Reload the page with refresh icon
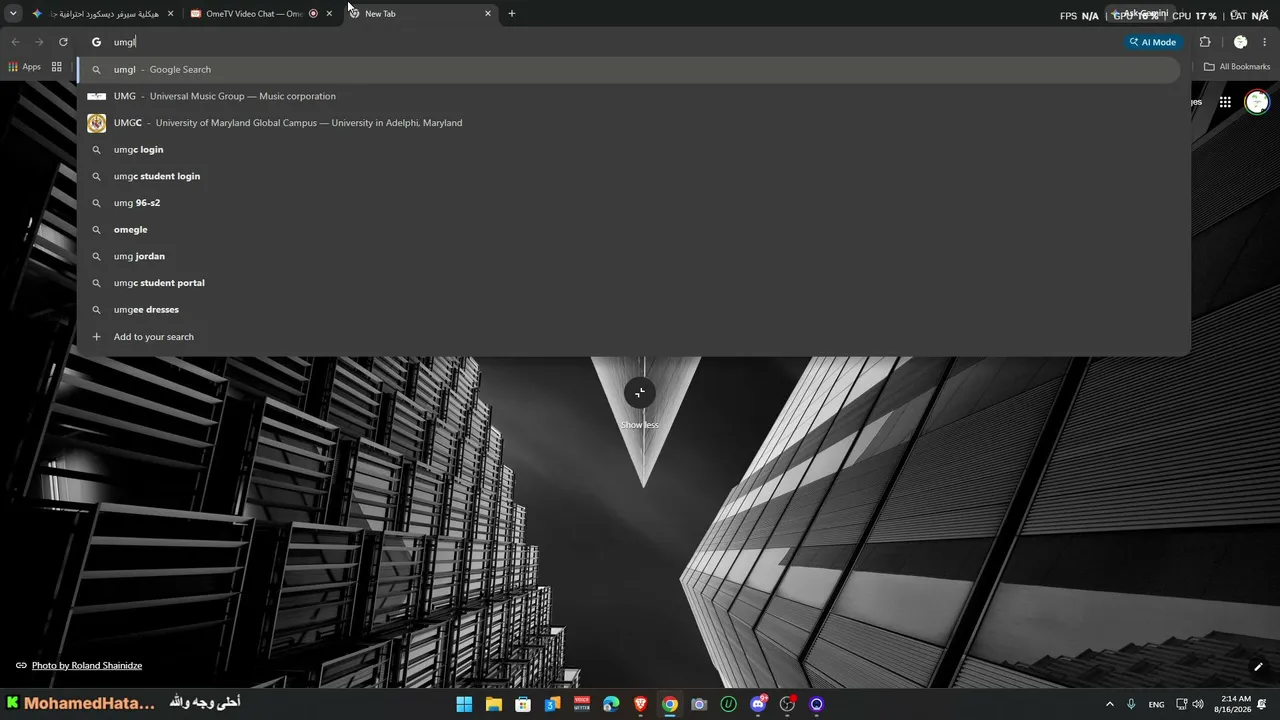The height and width of the screenshot is (720, 1280). [x=63, y=42]
